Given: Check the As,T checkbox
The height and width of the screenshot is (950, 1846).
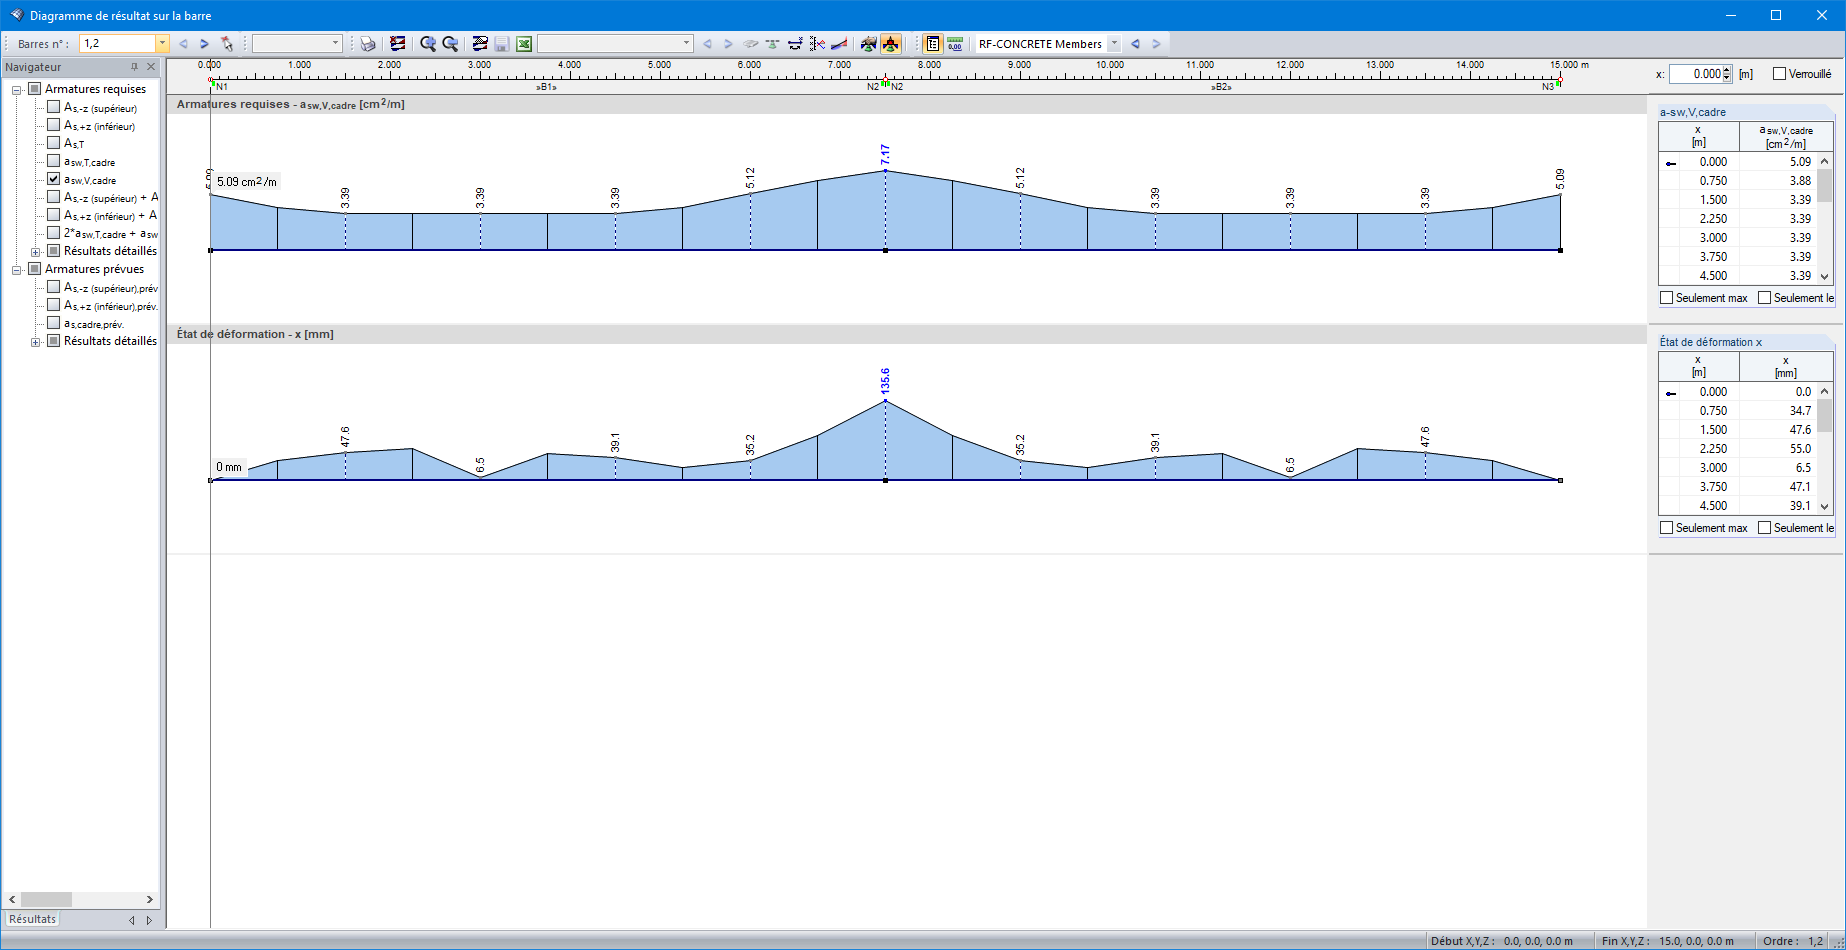Looking at the screenshot, I should [54, 143].
